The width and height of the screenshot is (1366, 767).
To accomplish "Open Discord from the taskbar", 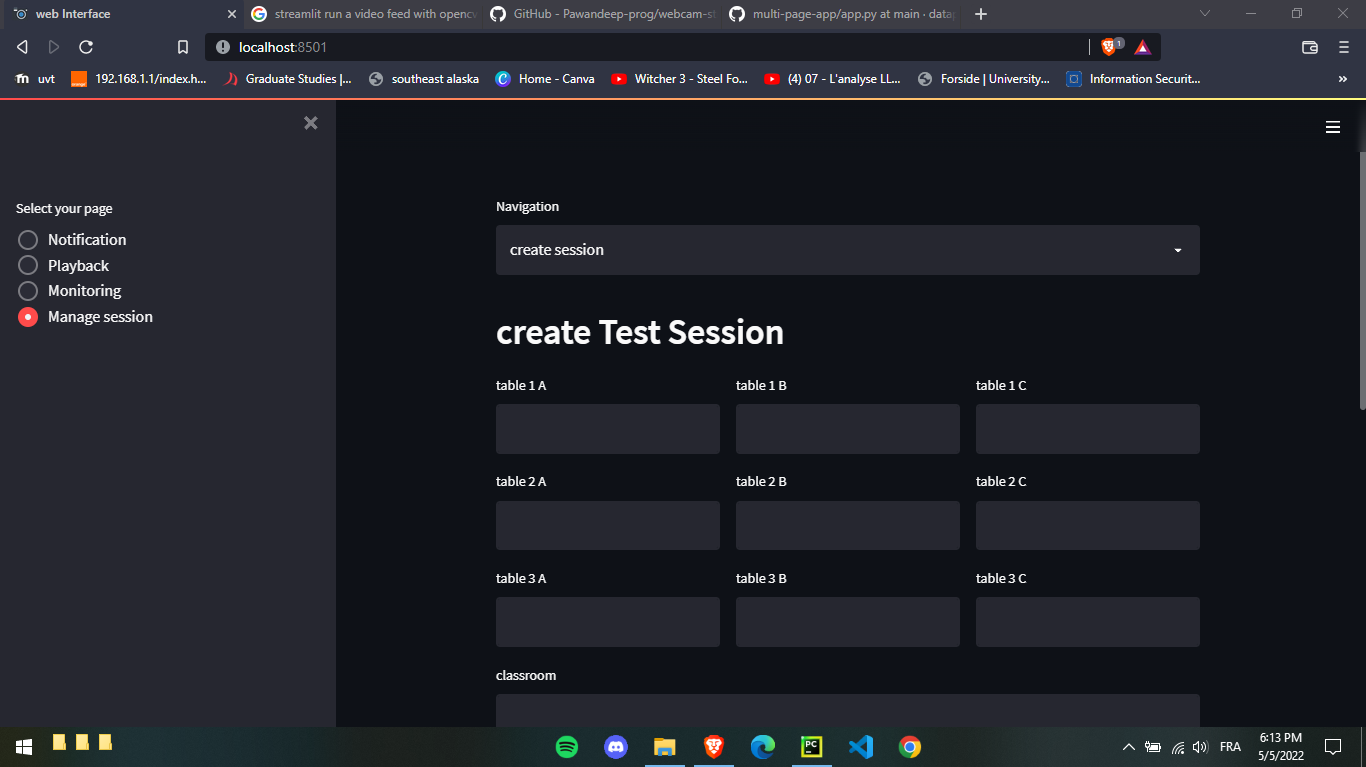I will coord(616,746).
